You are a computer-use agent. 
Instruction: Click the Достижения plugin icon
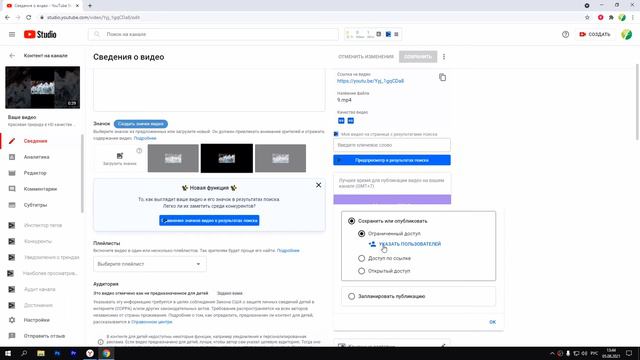(11, 305)
